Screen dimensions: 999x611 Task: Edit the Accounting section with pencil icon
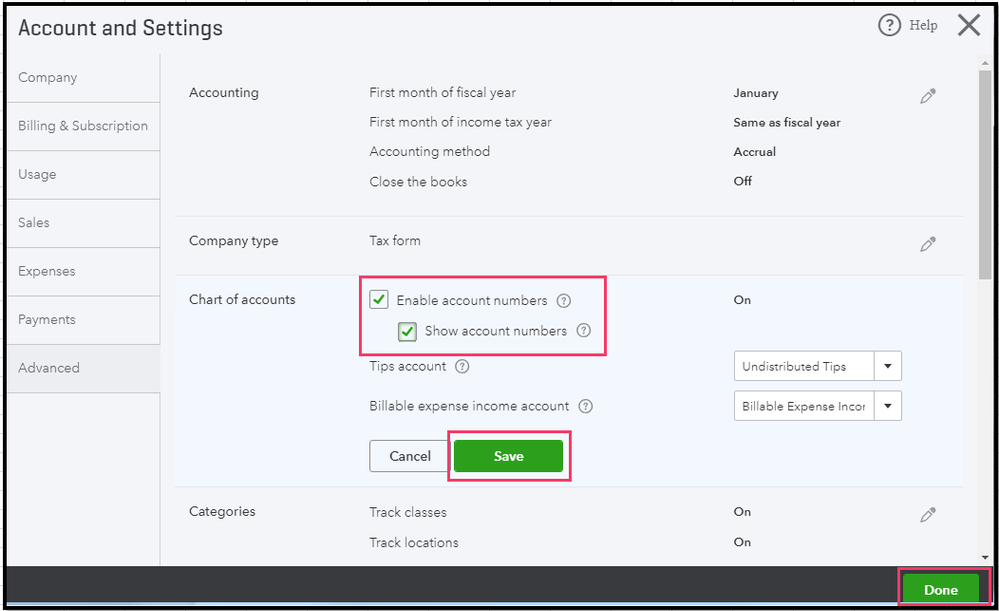point(928,97)
